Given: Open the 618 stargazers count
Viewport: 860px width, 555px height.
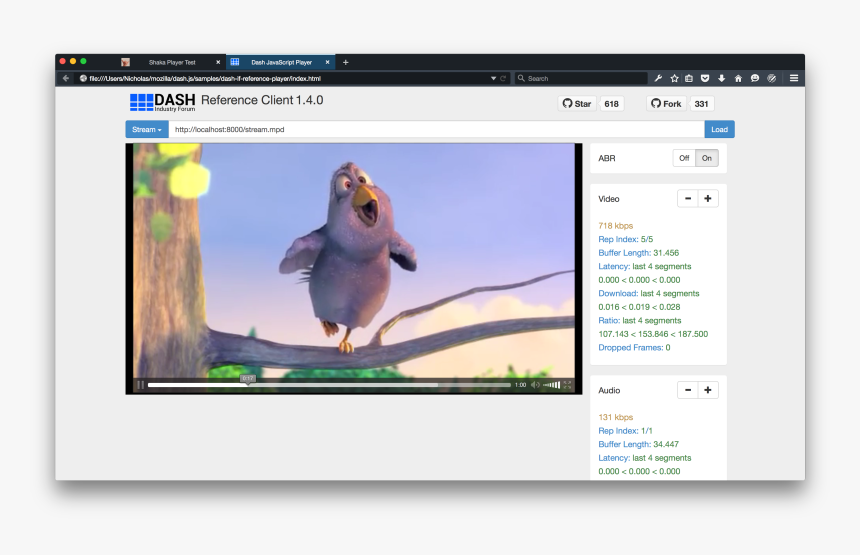Looking at the screenshot, I should [x=611, y=104].
